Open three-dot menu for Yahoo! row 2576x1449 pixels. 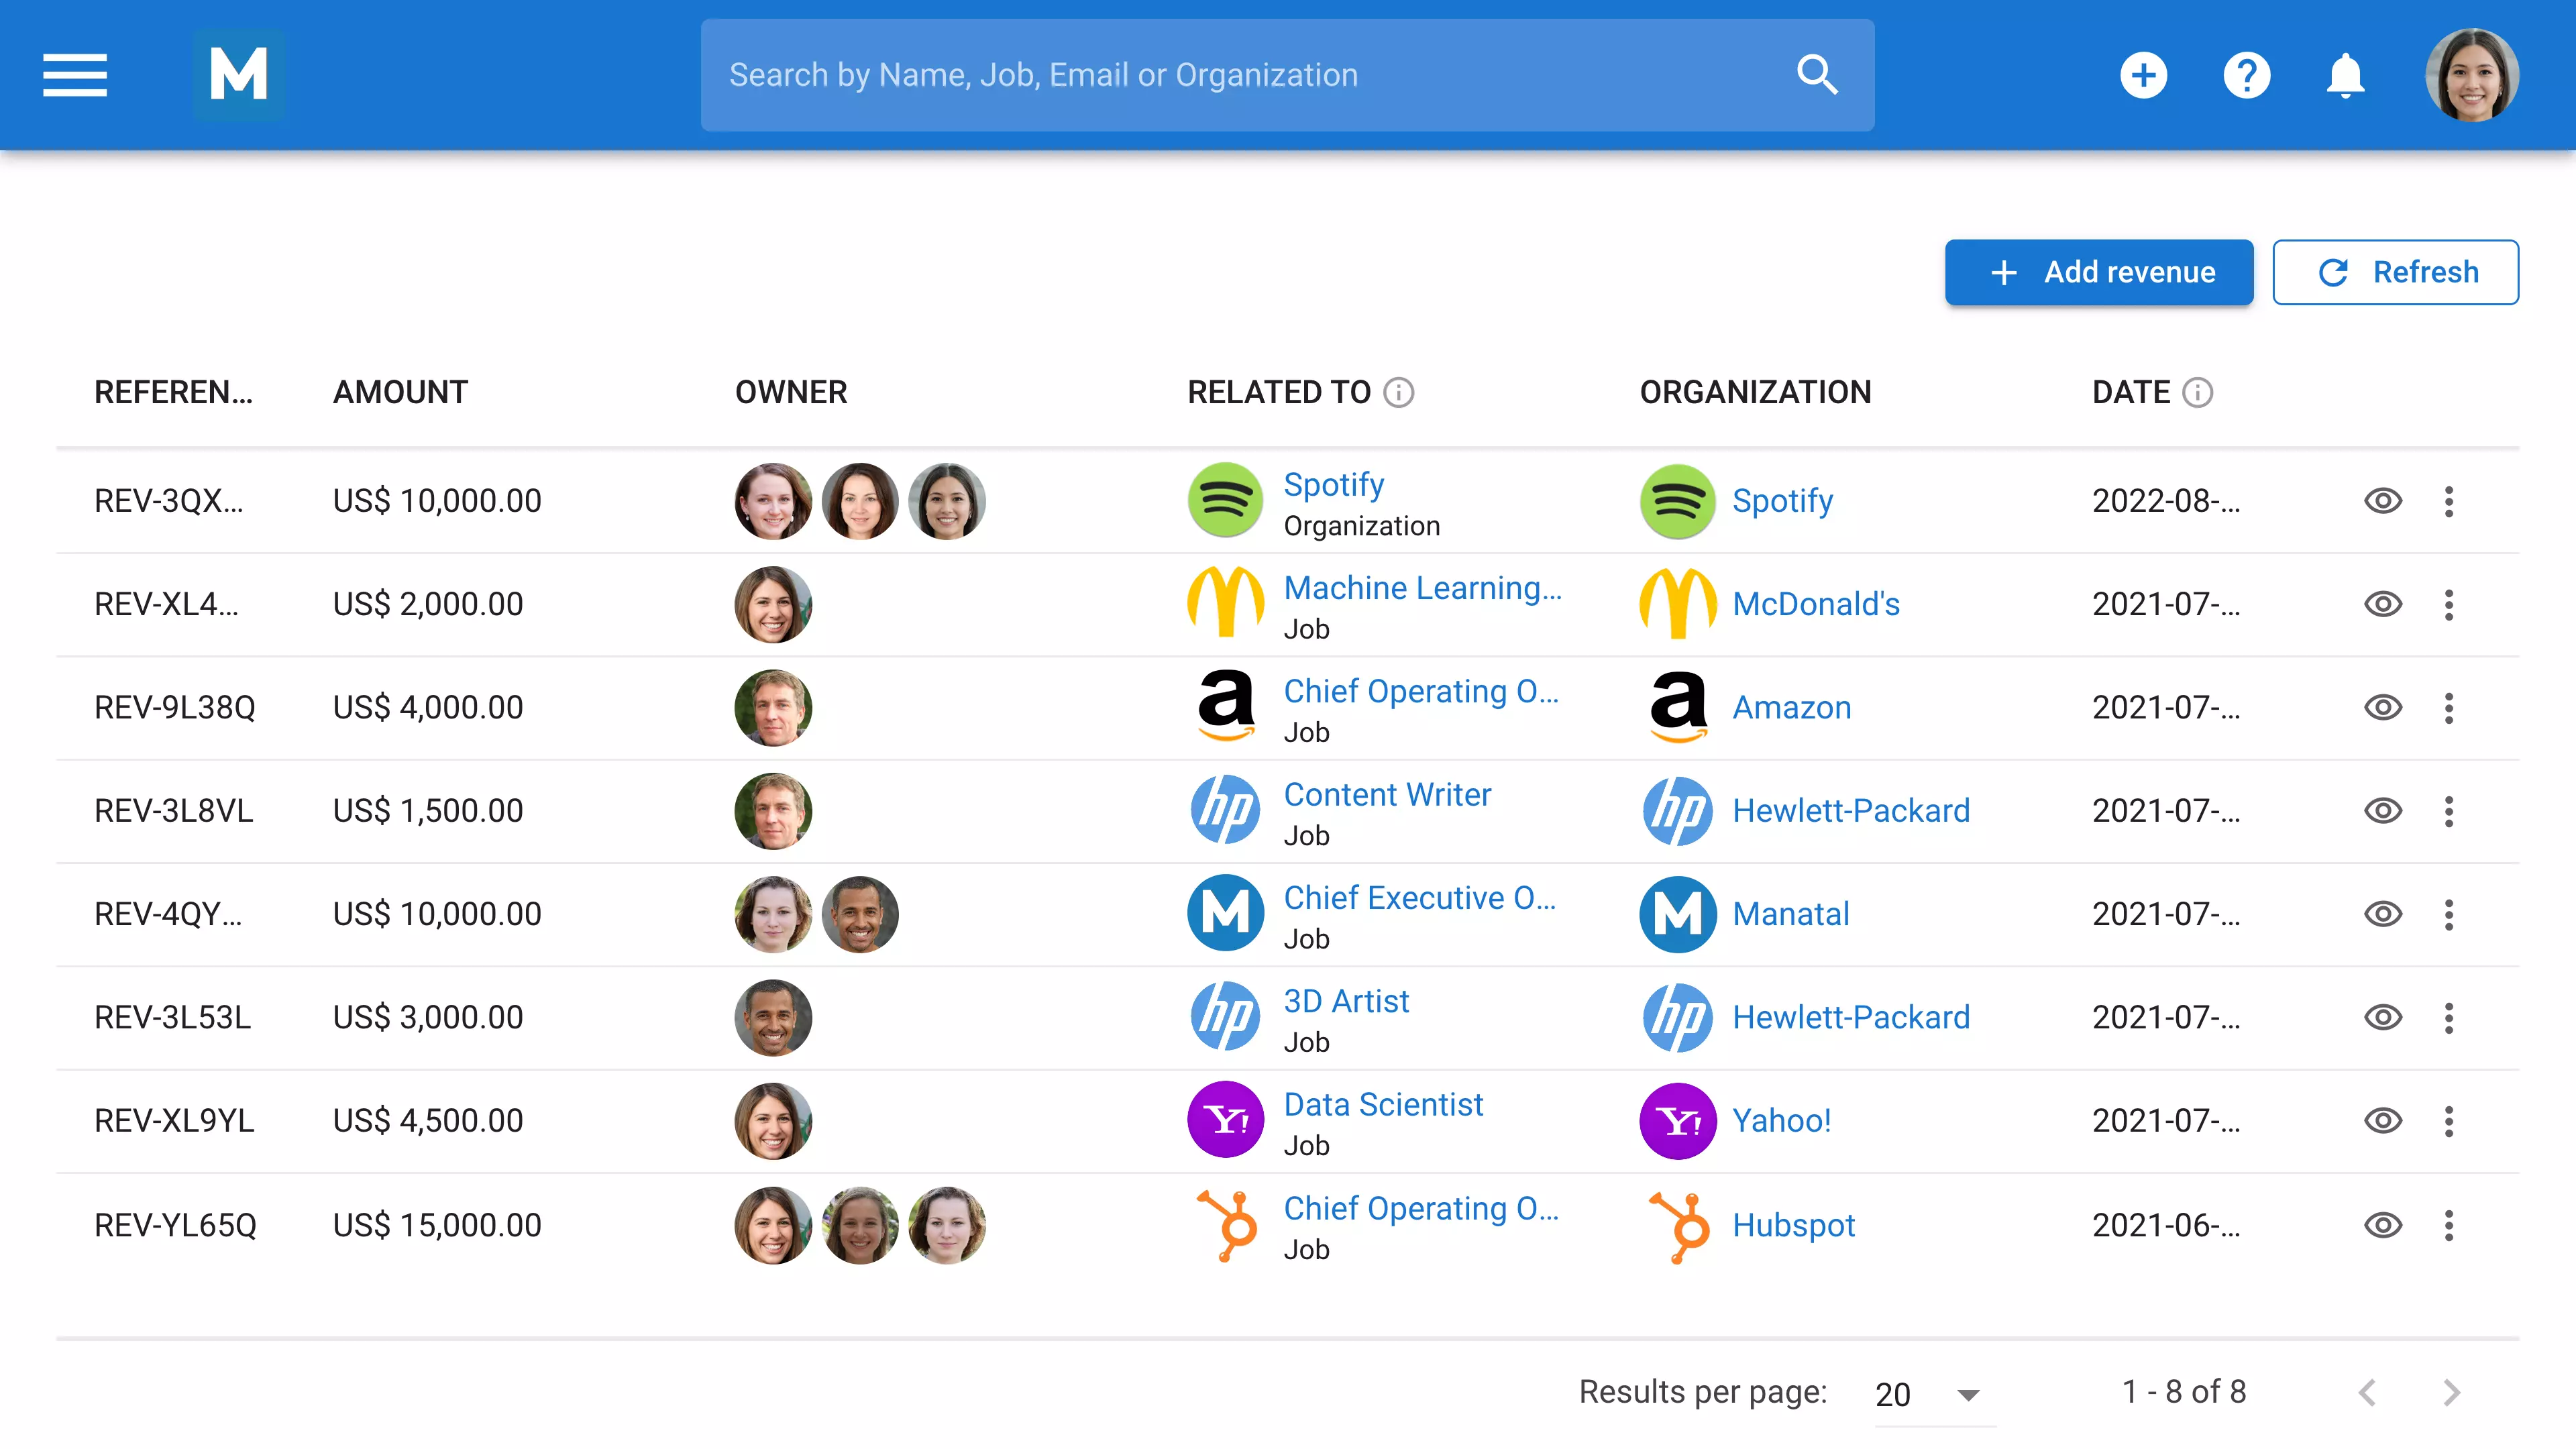tap(2449, 1121)
